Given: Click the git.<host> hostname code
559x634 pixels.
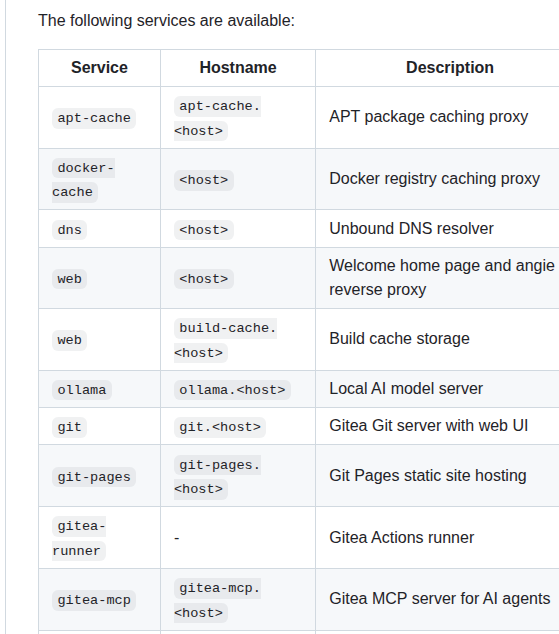Looking at the screenshot, I should pos(220,427).
